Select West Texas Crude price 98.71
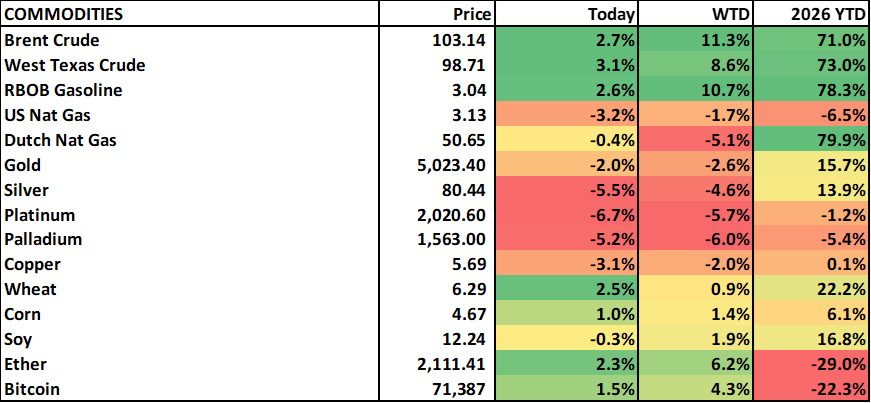Screen dimensions: 871x403 [463, 65]
